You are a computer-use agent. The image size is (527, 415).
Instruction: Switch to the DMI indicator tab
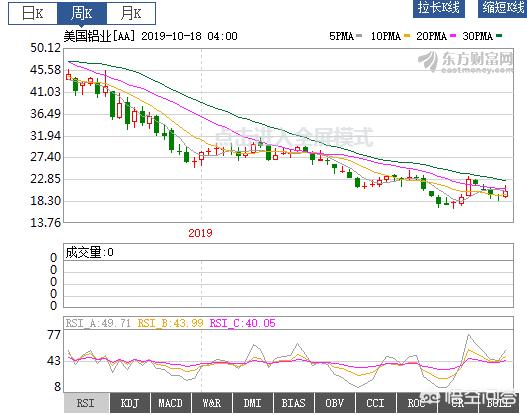pos(253,403)
